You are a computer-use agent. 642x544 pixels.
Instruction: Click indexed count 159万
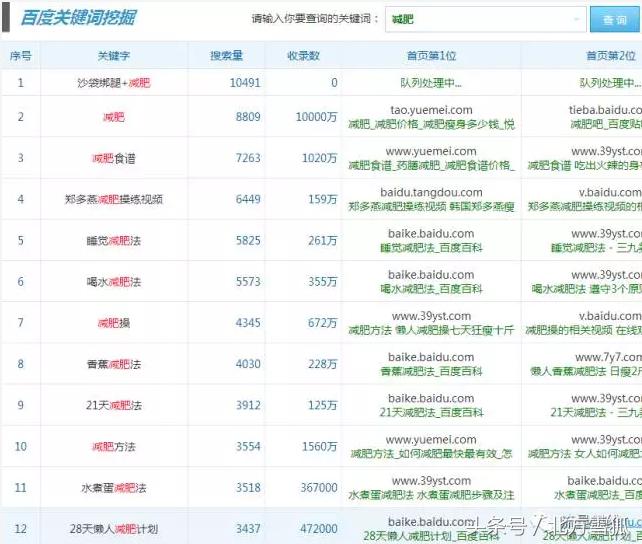(323, 199)
